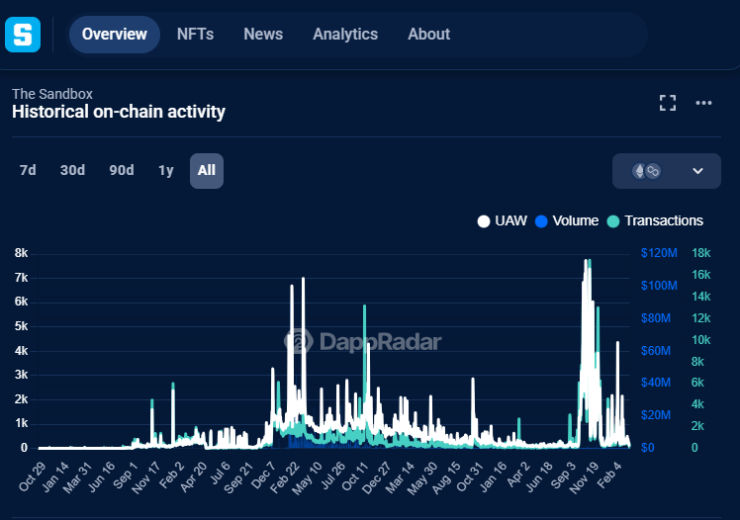Click the $60M volume axis label
The width and height of the screenshot is (740, 520).
point(656,351)
